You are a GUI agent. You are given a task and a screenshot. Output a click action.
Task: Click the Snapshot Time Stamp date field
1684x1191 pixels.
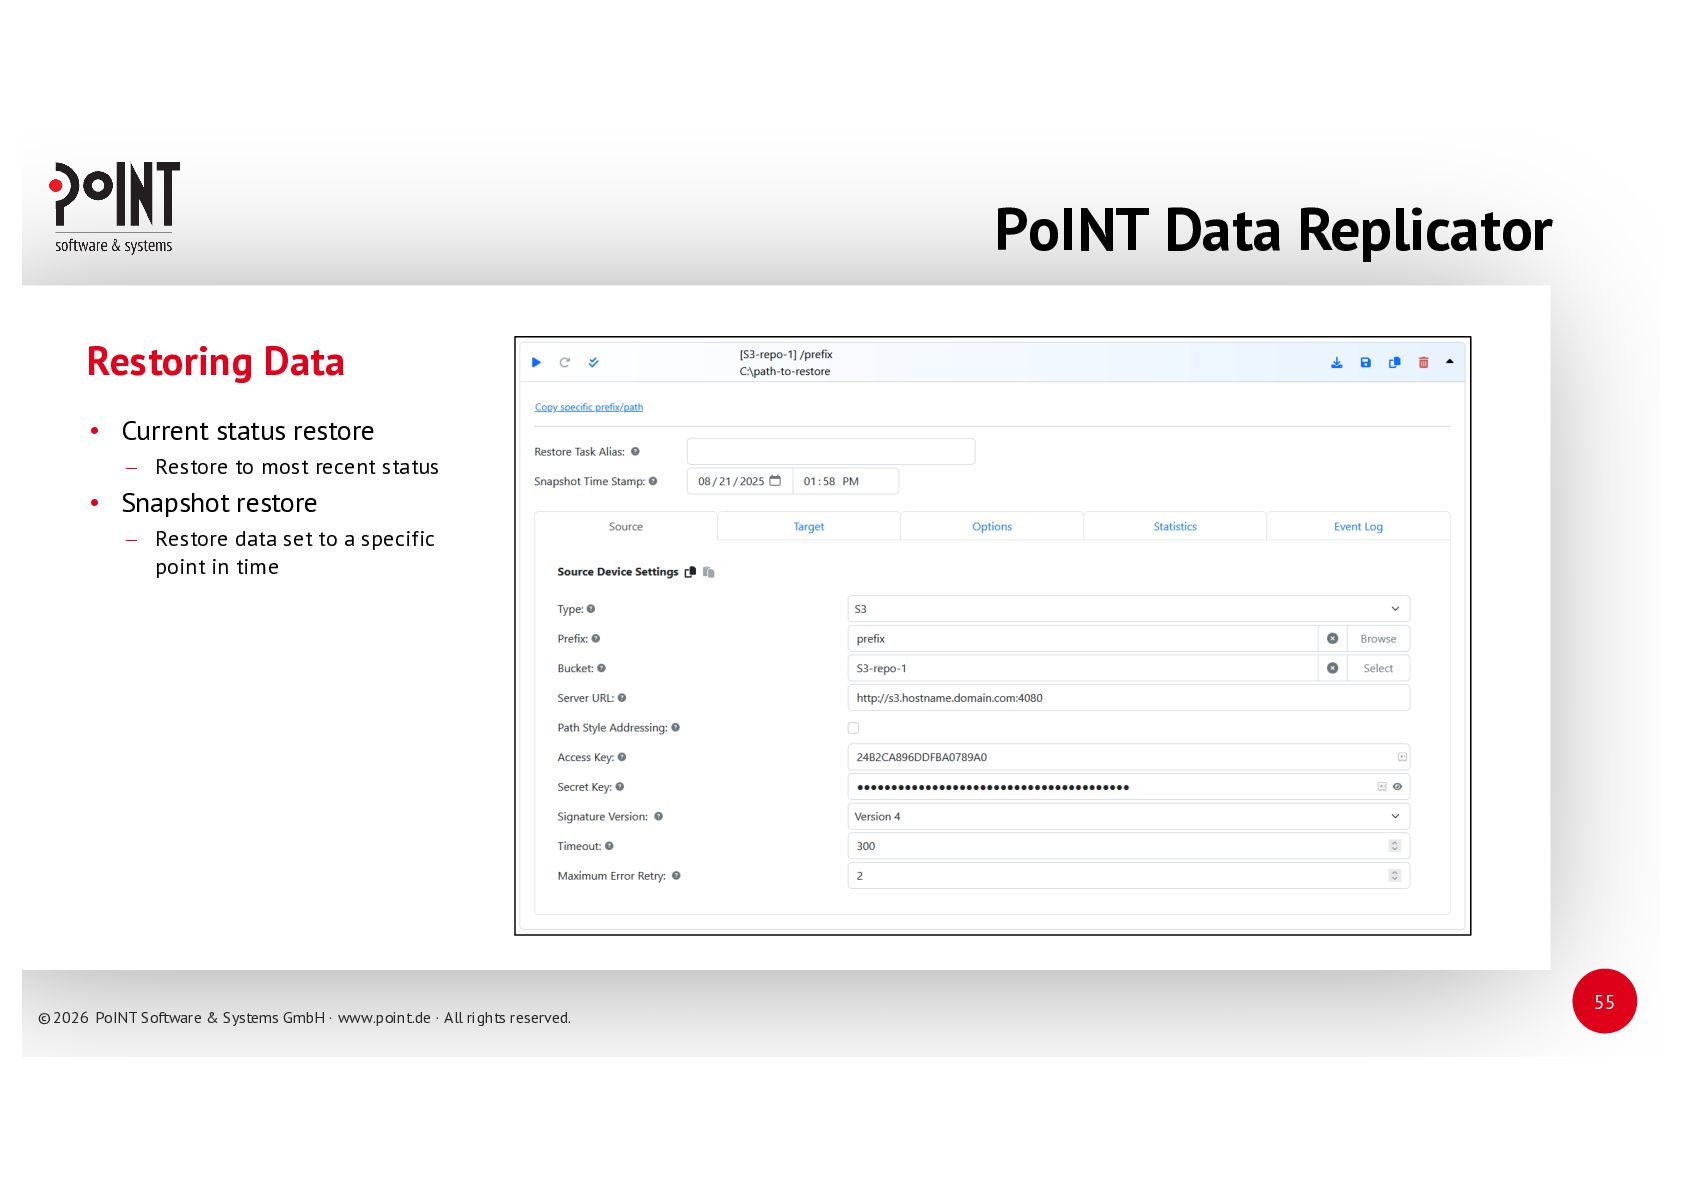[x=740, y=481]
